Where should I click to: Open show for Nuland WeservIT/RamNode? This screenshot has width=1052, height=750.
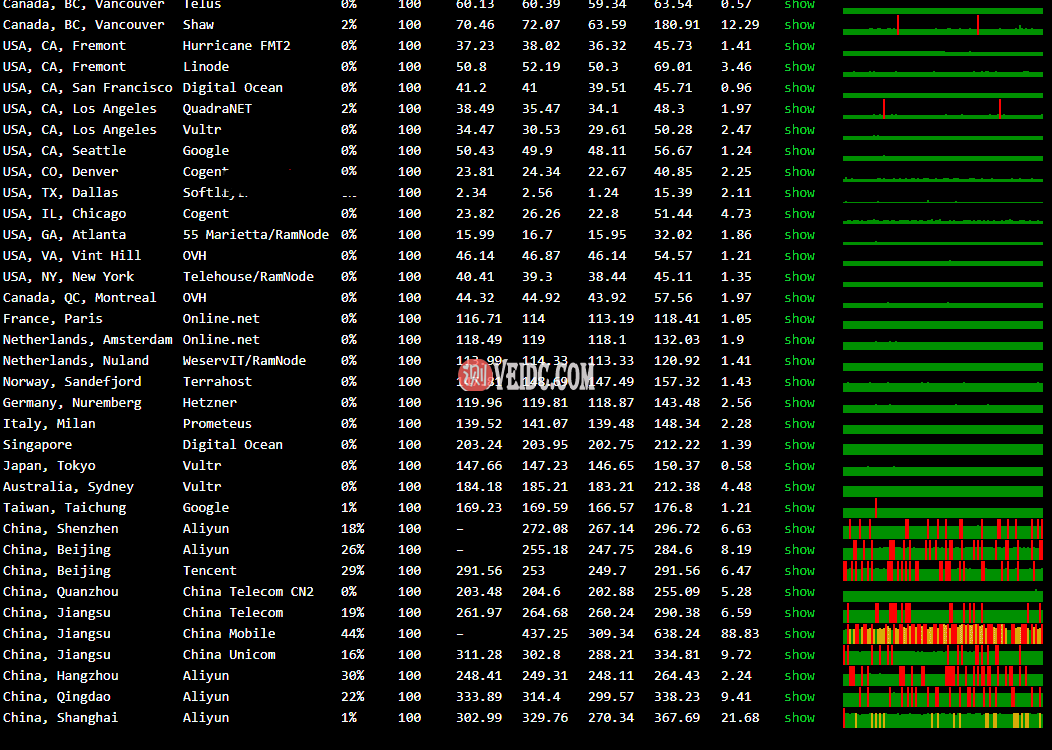click(x=799, y=361)
